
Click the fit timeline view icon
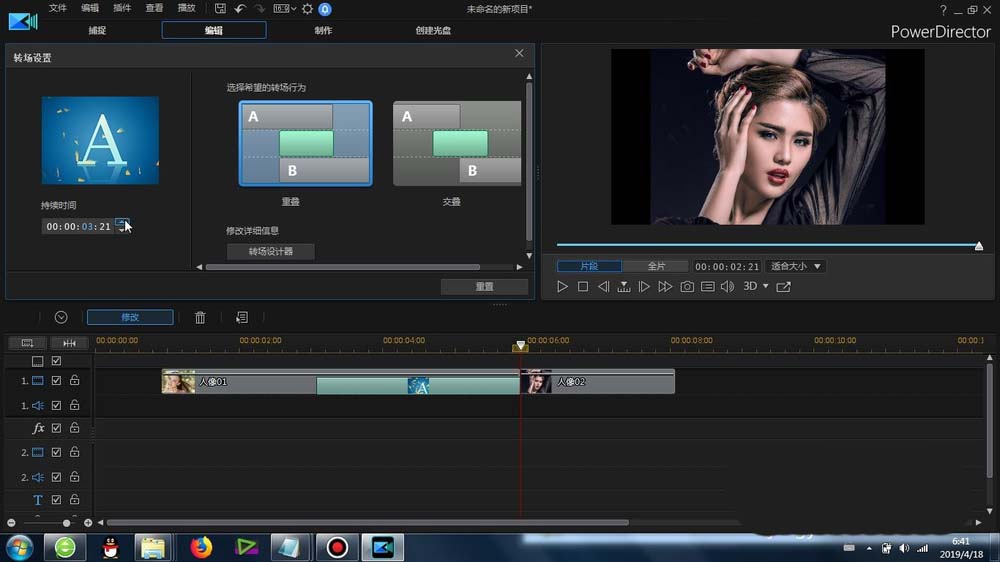(x=27, y=343)
